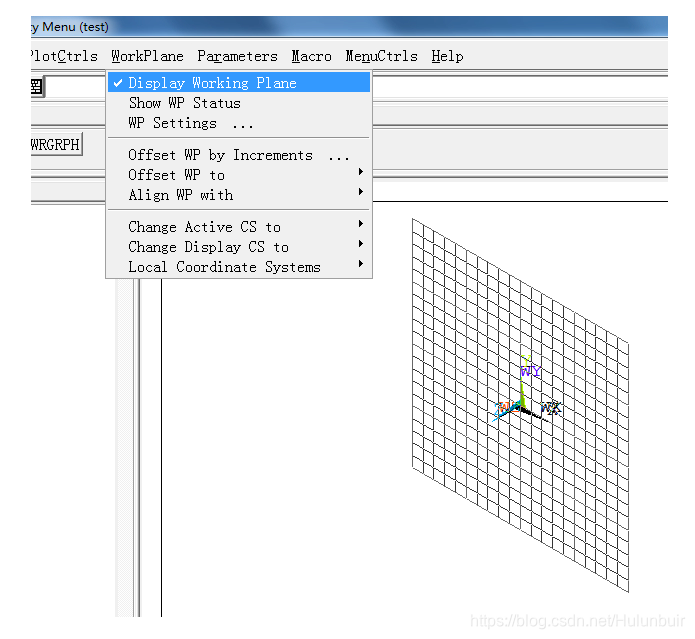Select Show WP Status
The height and width of the screenshot is (639, 695).
tap(184, 103)
